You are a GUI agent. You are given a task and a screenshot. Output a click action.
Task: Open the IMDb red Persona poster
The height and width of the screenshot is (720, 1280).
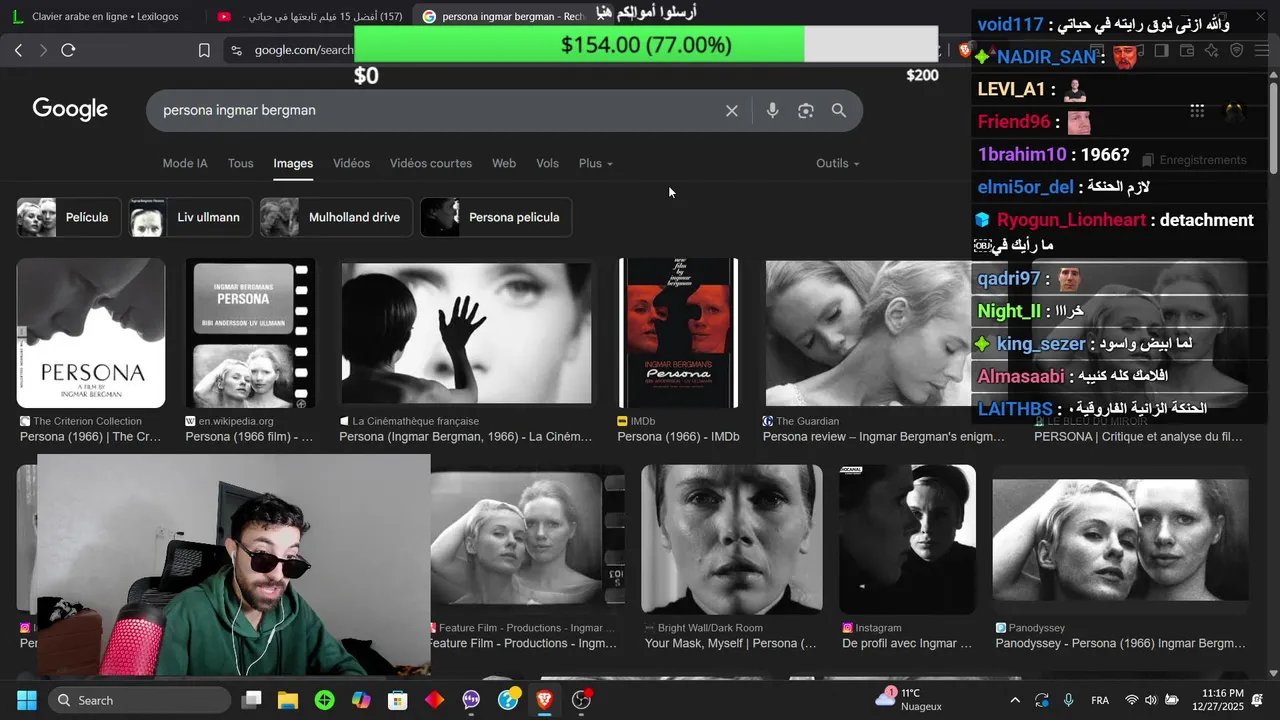[679, 333]
